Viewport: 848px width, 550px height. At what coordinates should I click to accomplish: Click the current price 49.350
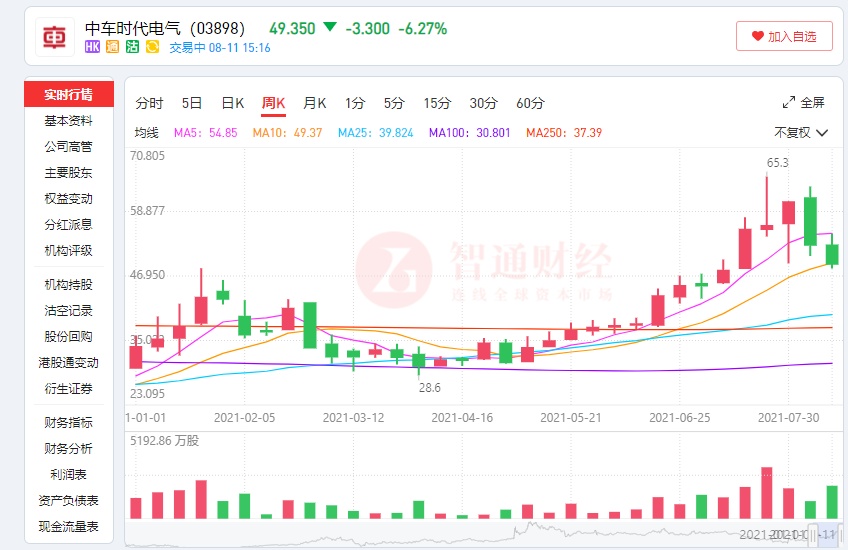click(x=293, y=29)
